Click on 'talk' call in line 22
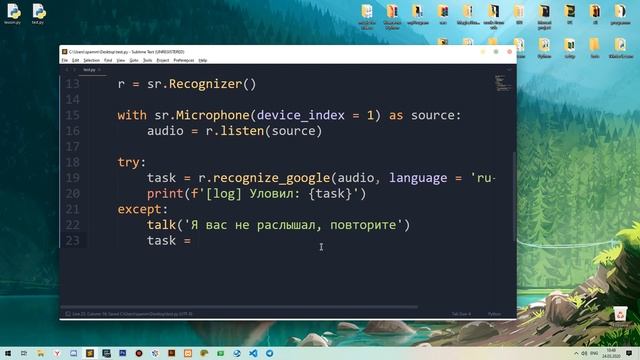640x360 pixels. pos(161,225)
